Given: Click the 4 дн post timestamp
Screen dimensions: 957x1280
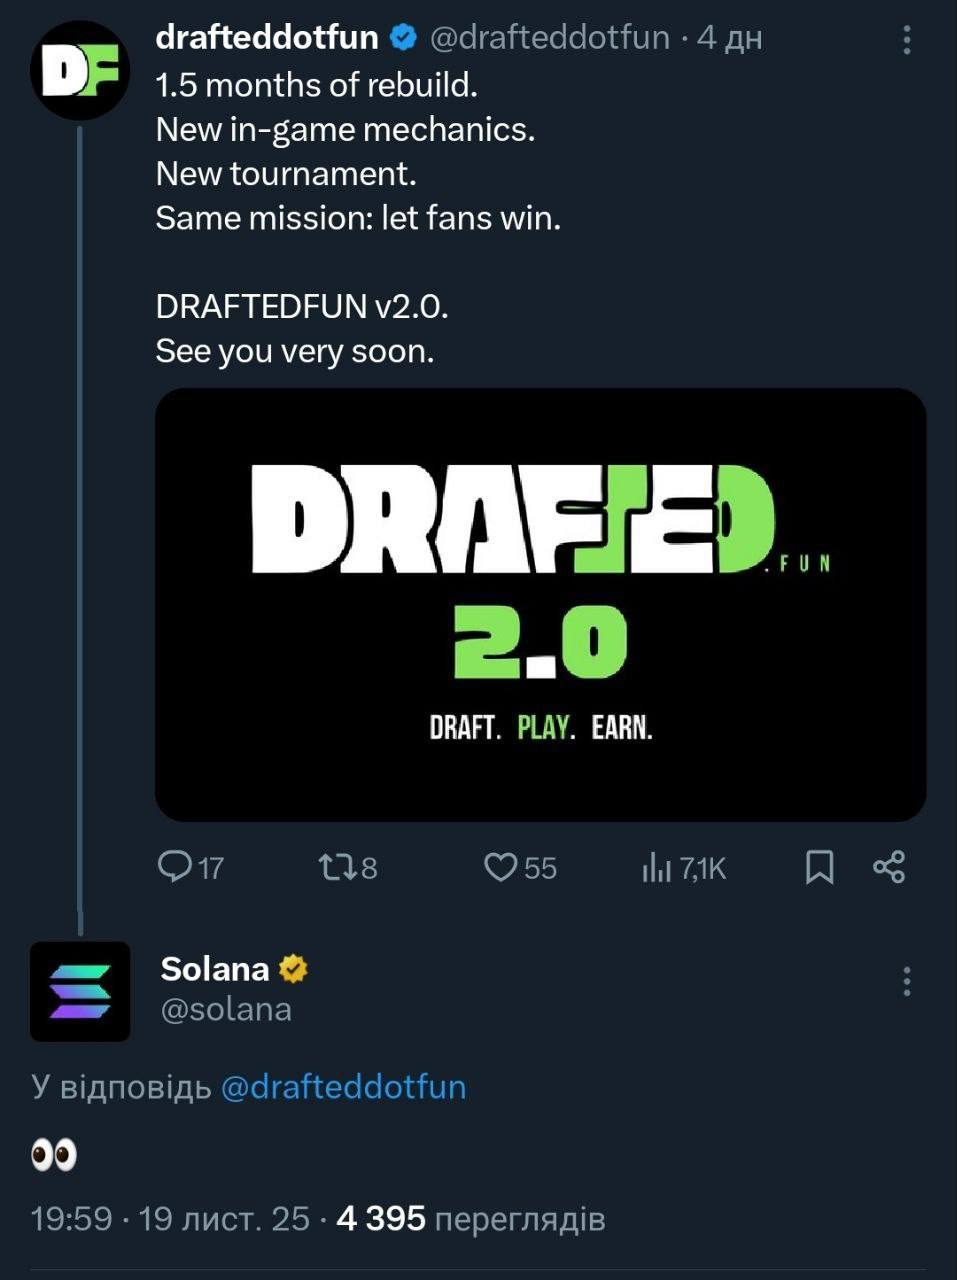Looking at the screenshot, I should tap(729, 38).
